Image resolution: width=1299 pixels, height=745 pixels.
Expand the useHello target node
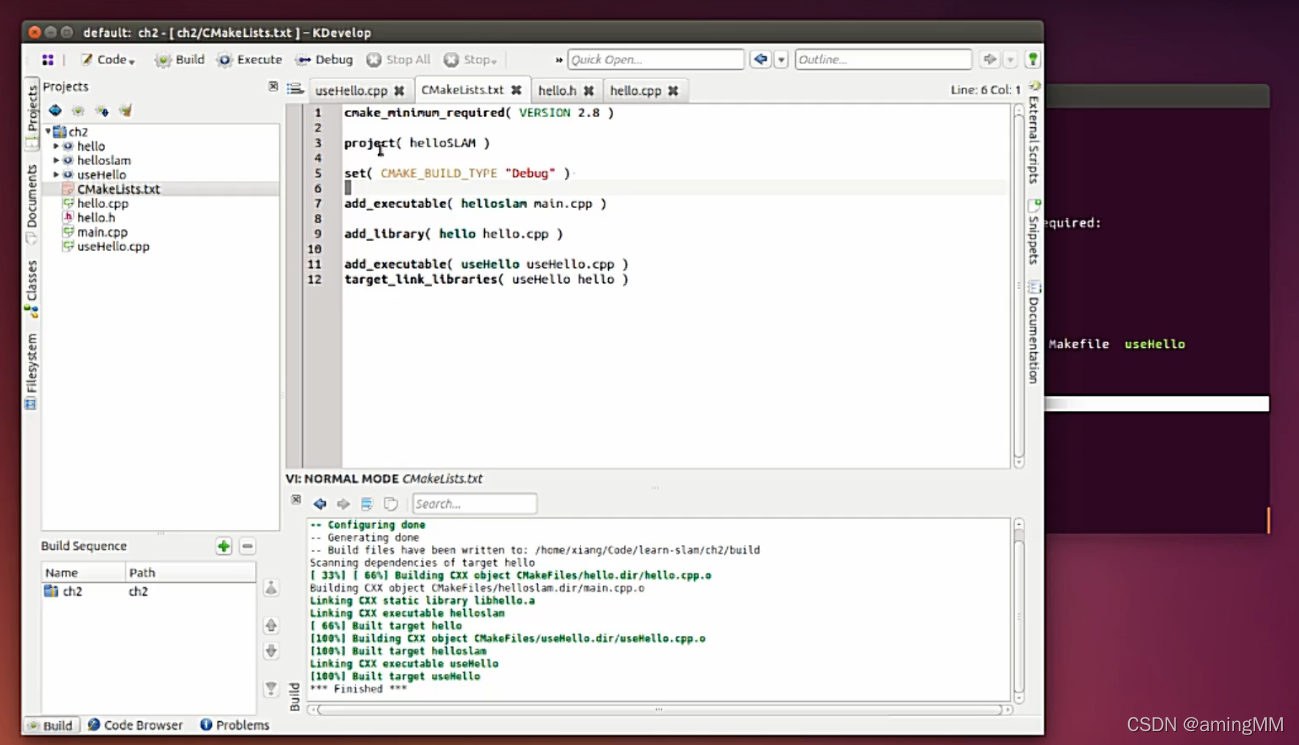[56, 175]
